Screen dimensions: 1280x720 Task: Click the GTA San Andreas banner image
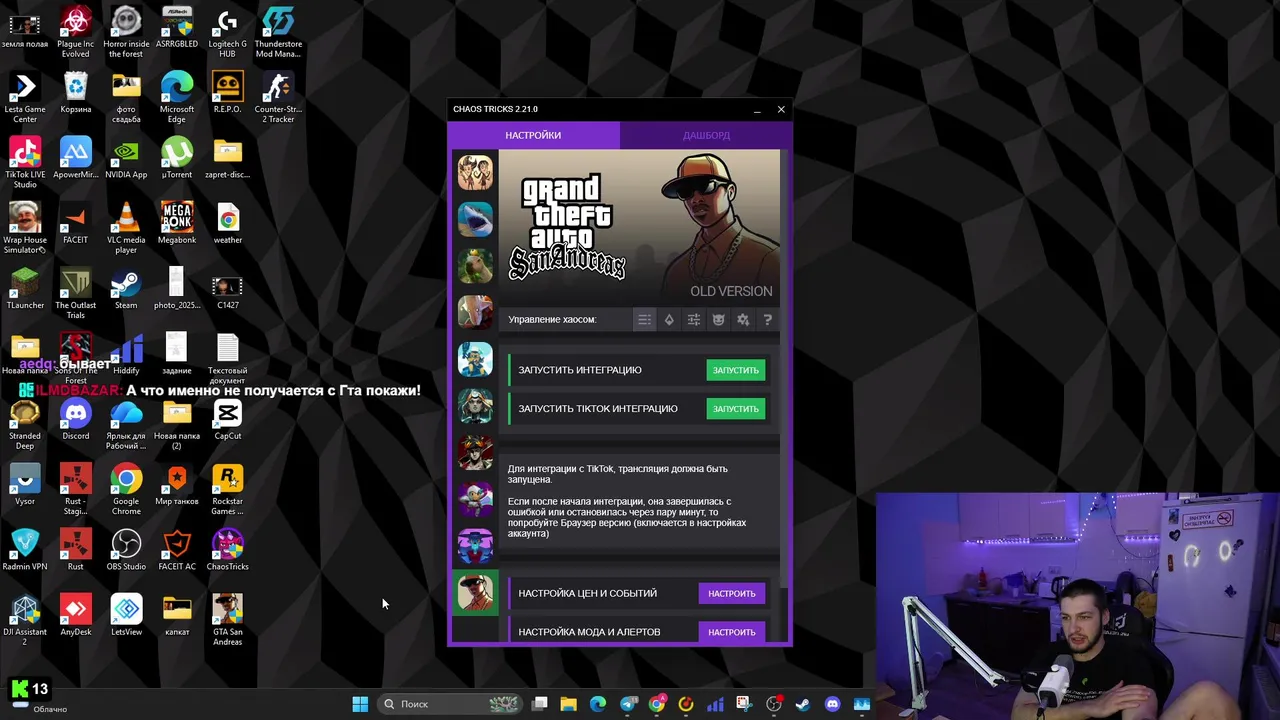[639, 227]
